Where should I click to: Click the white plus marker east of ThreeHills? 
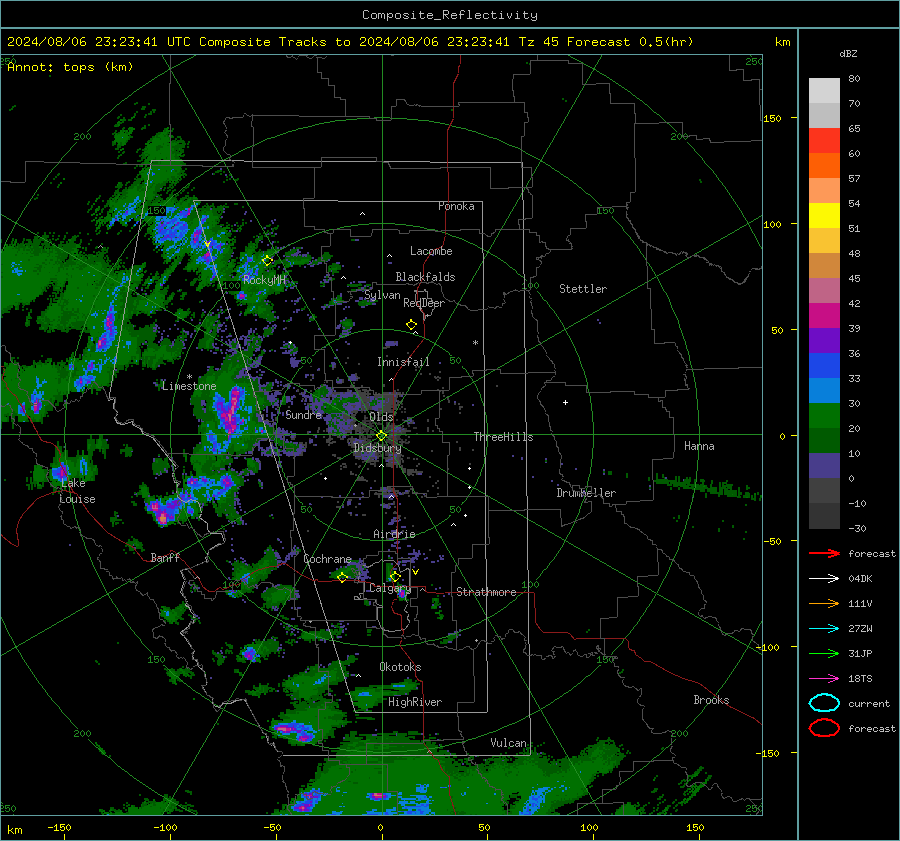click(x=565, y=402)
